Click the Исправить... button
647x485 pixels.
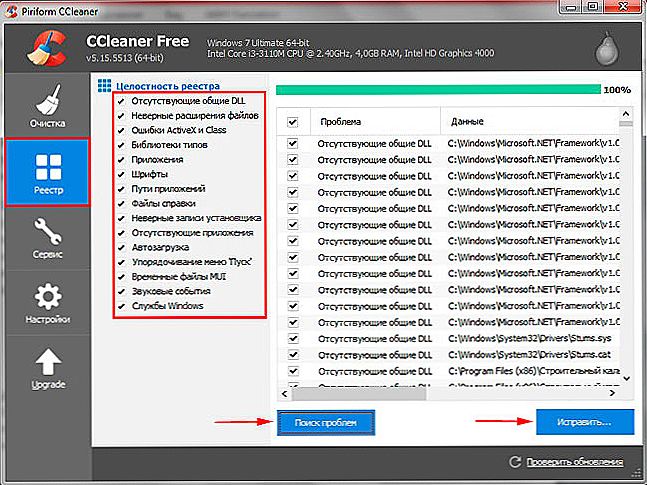pos(585,422)
